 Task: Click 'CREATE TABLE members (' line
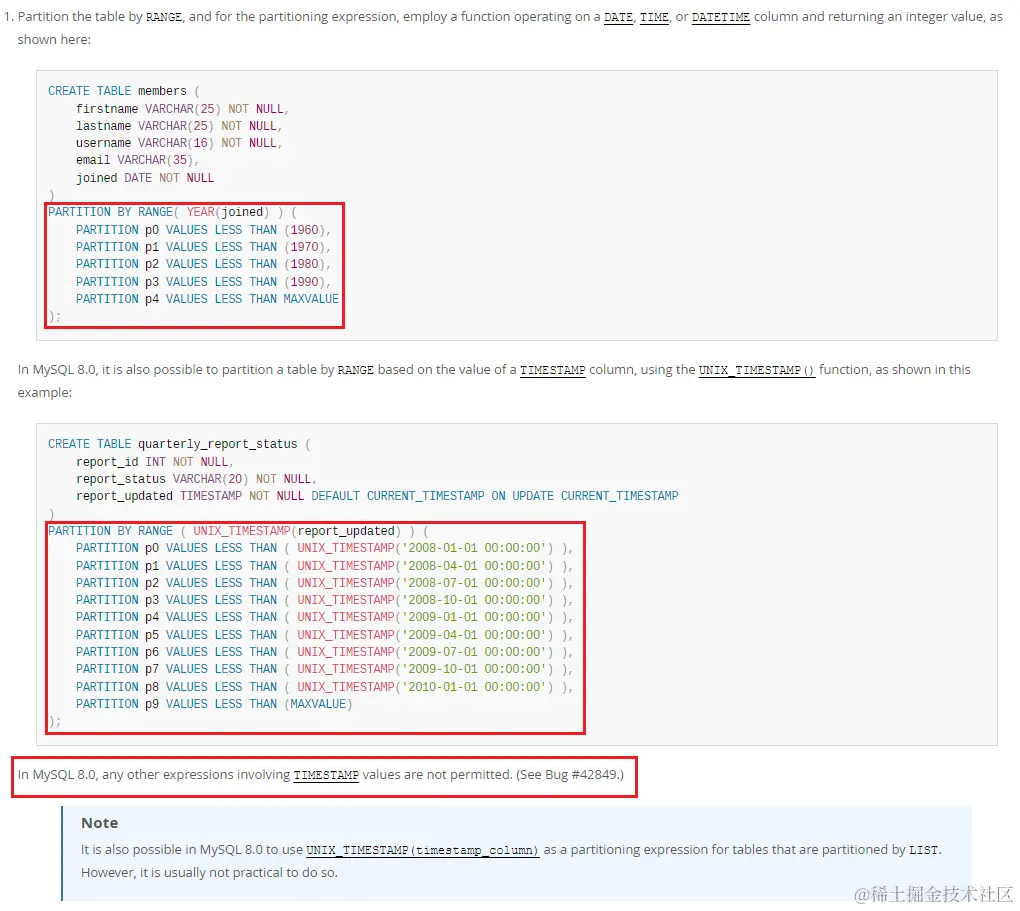pos(124,91)
